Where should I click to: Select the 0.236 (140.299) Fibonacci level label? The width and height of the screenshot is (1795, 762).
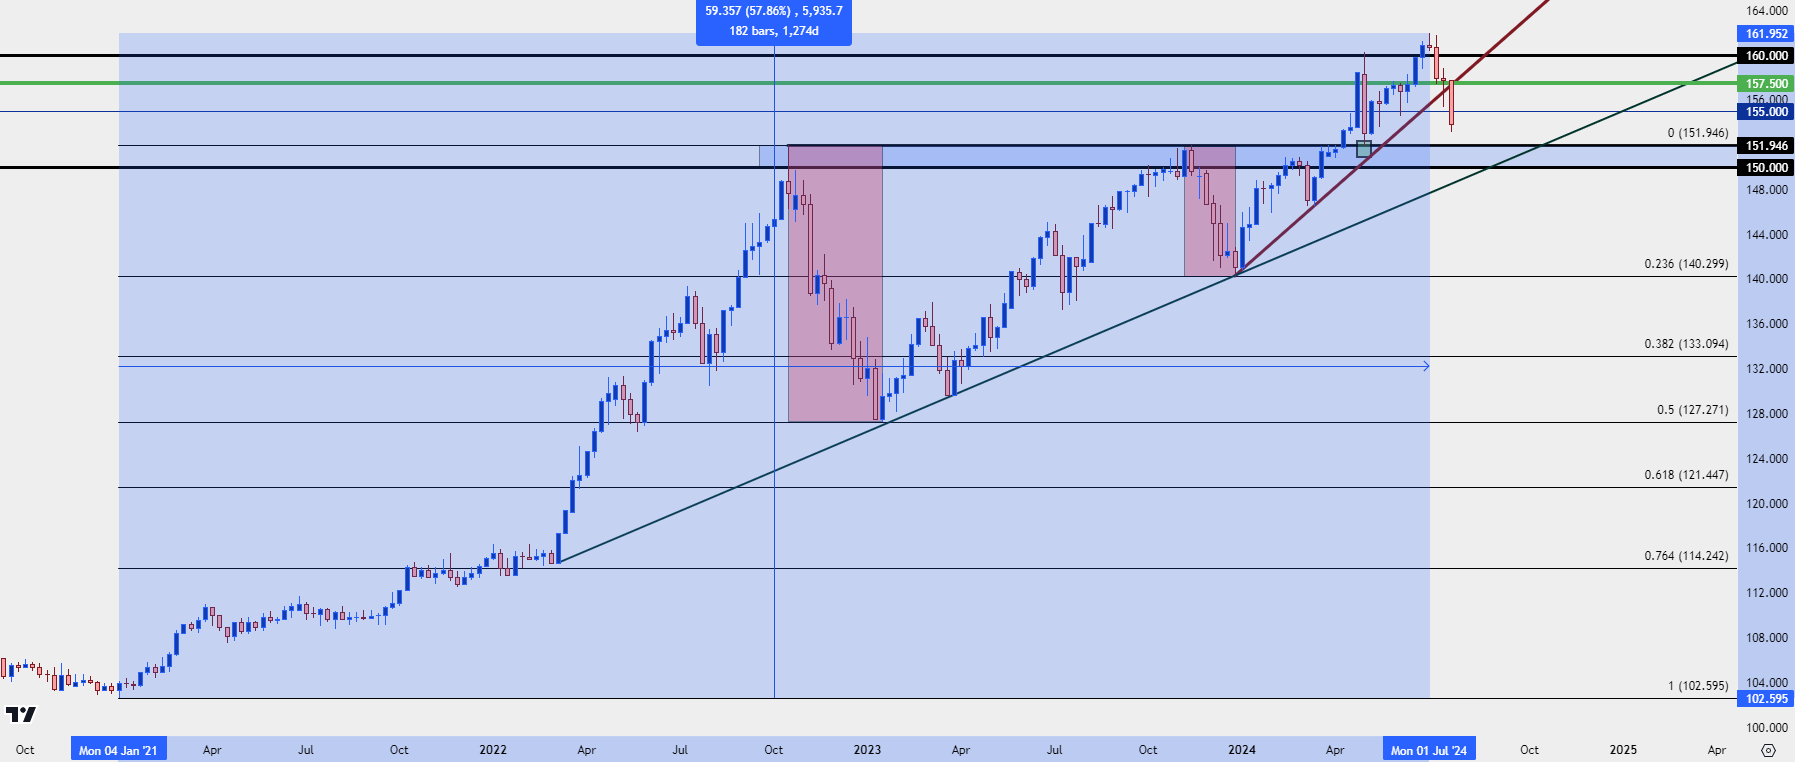pyautogui.click(x=1686, y=264)
